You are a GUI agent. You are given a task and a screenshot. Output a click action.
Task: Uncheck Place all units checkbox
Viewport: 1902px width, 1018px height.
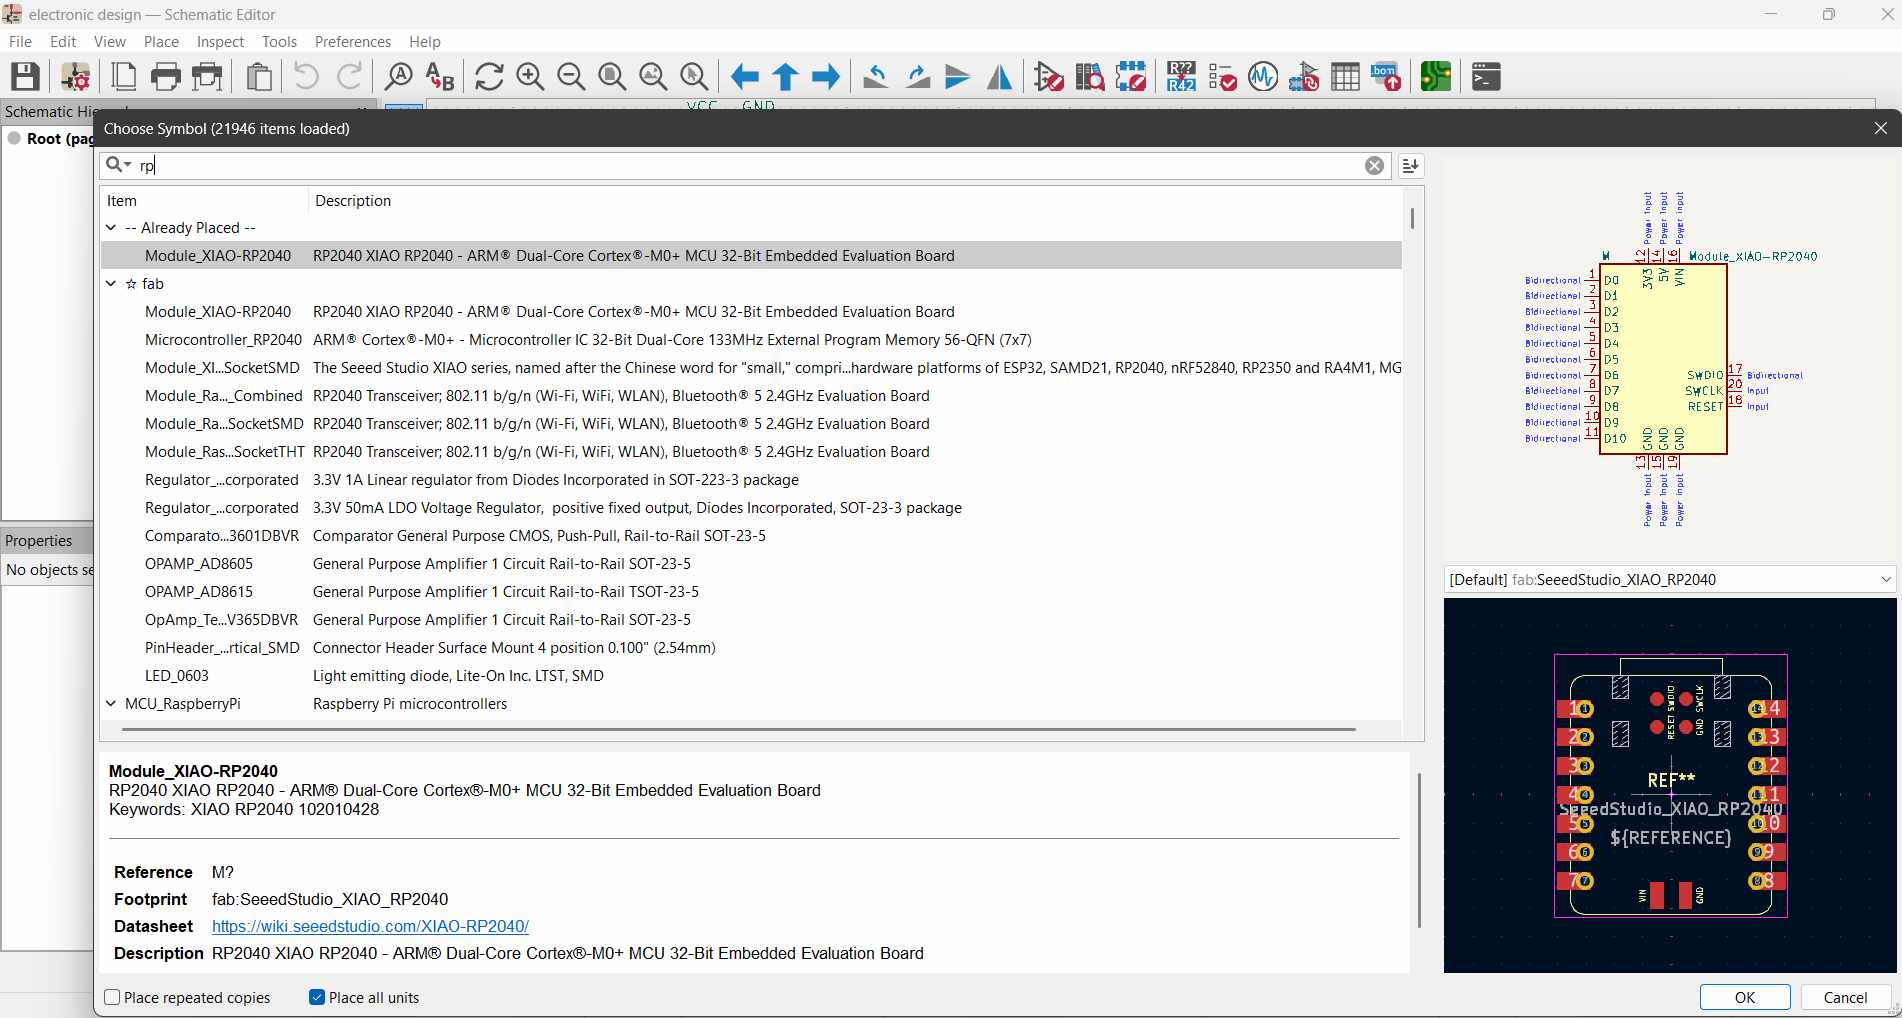[x=317, y=997]
